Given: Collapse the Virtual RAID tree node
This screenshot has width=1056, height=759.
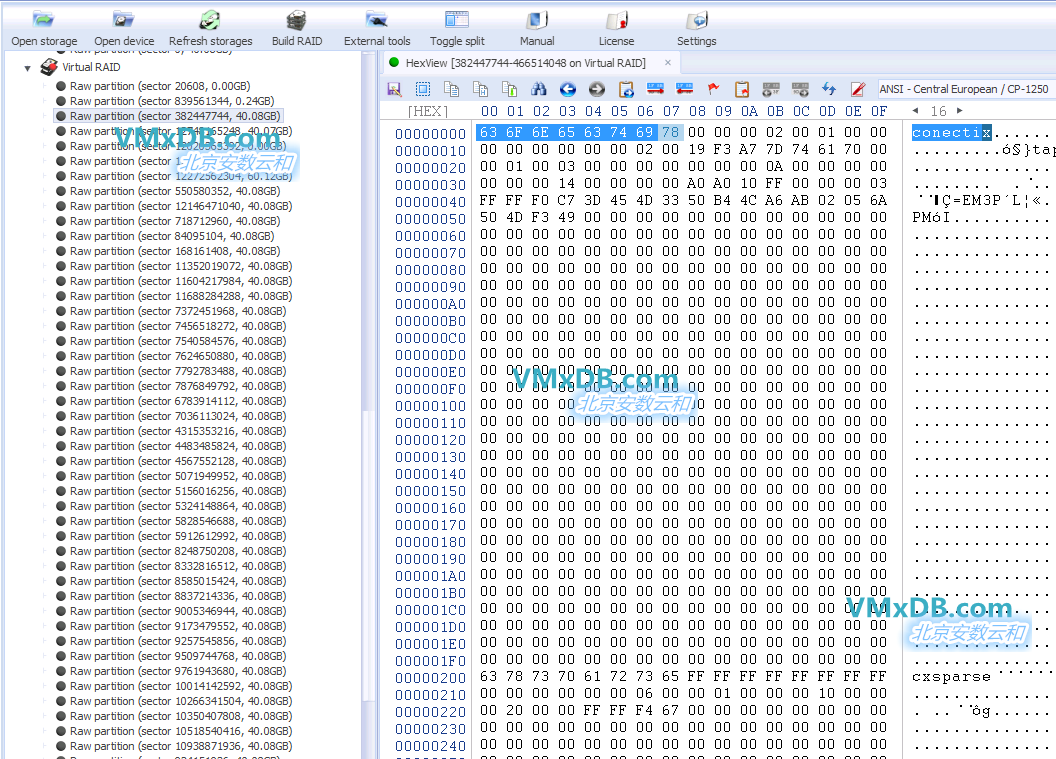Looking at the screenshot, I should pyautogui.click(x=28, y=67).
